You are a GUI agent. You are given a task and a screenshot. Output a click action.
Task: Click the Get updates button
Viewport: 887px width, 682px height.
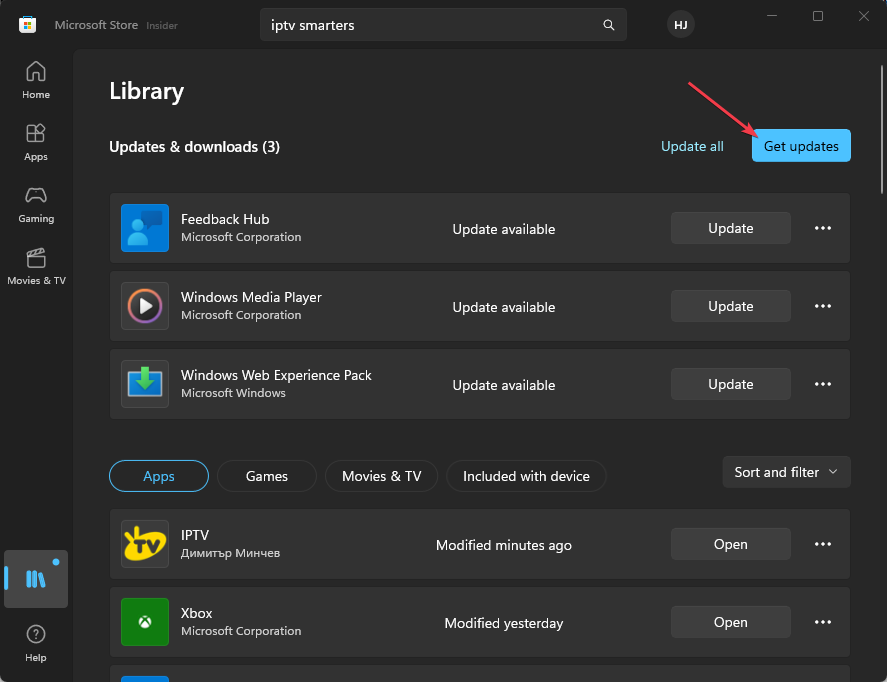801,146
